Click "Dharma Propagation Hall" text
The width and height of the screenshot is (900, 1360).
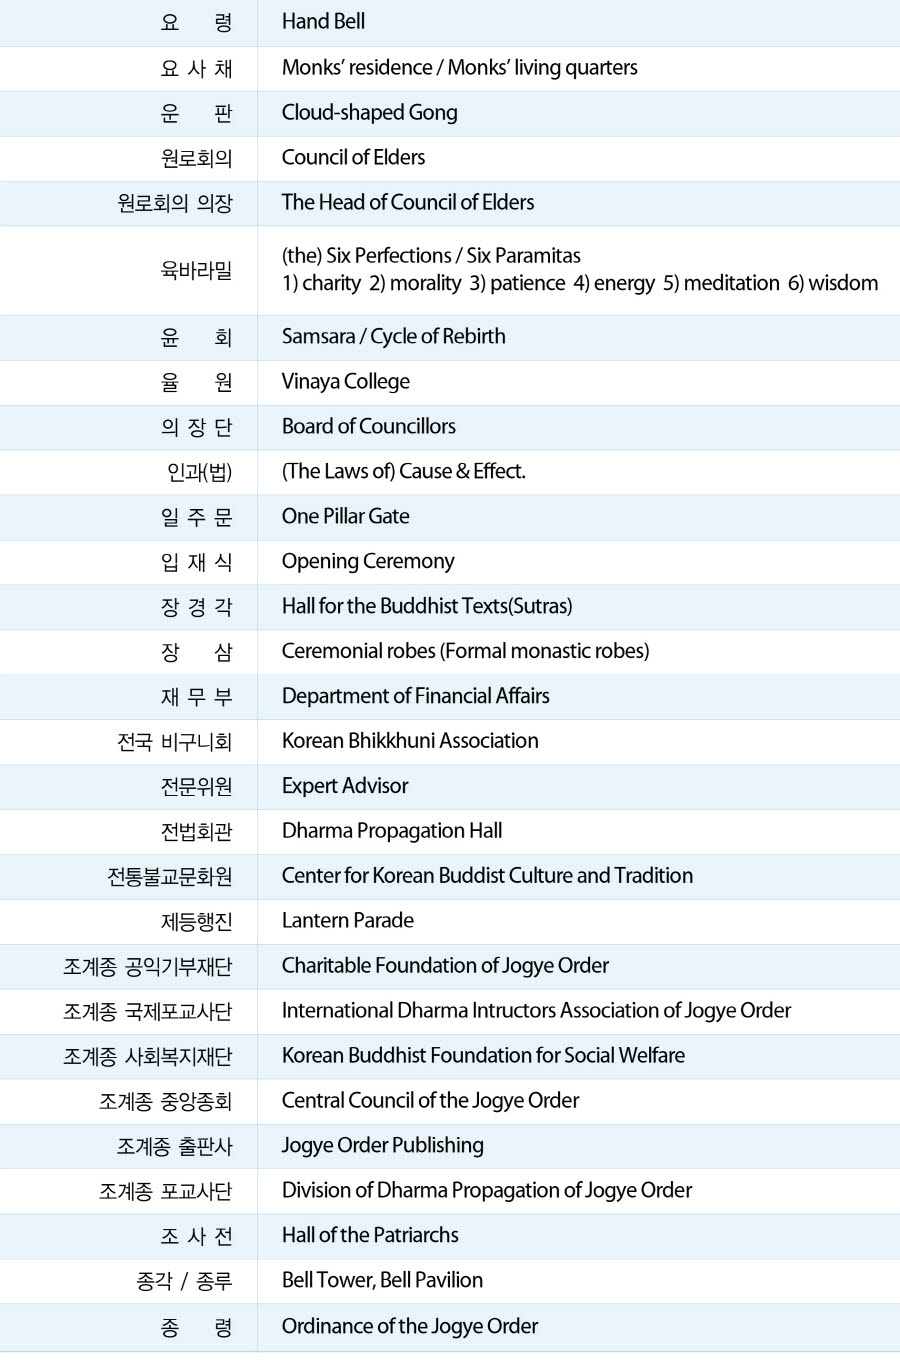[x=392, y=832]
